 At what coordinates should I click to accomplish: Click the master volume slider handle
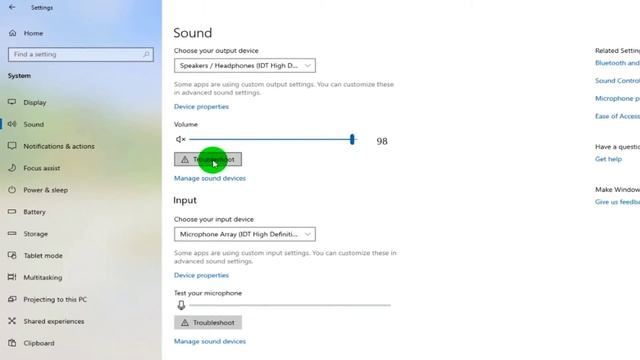click(x=352, y=139)
